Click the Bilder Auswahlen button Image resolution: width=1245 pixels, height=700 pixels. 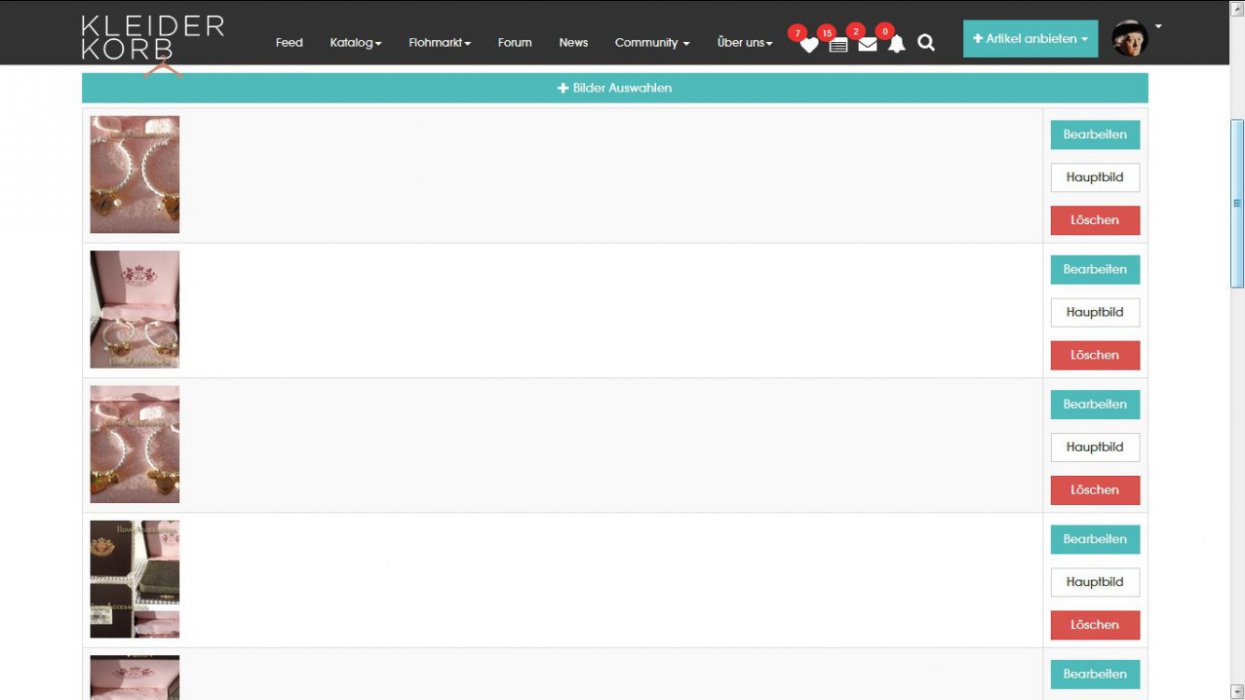614,88
